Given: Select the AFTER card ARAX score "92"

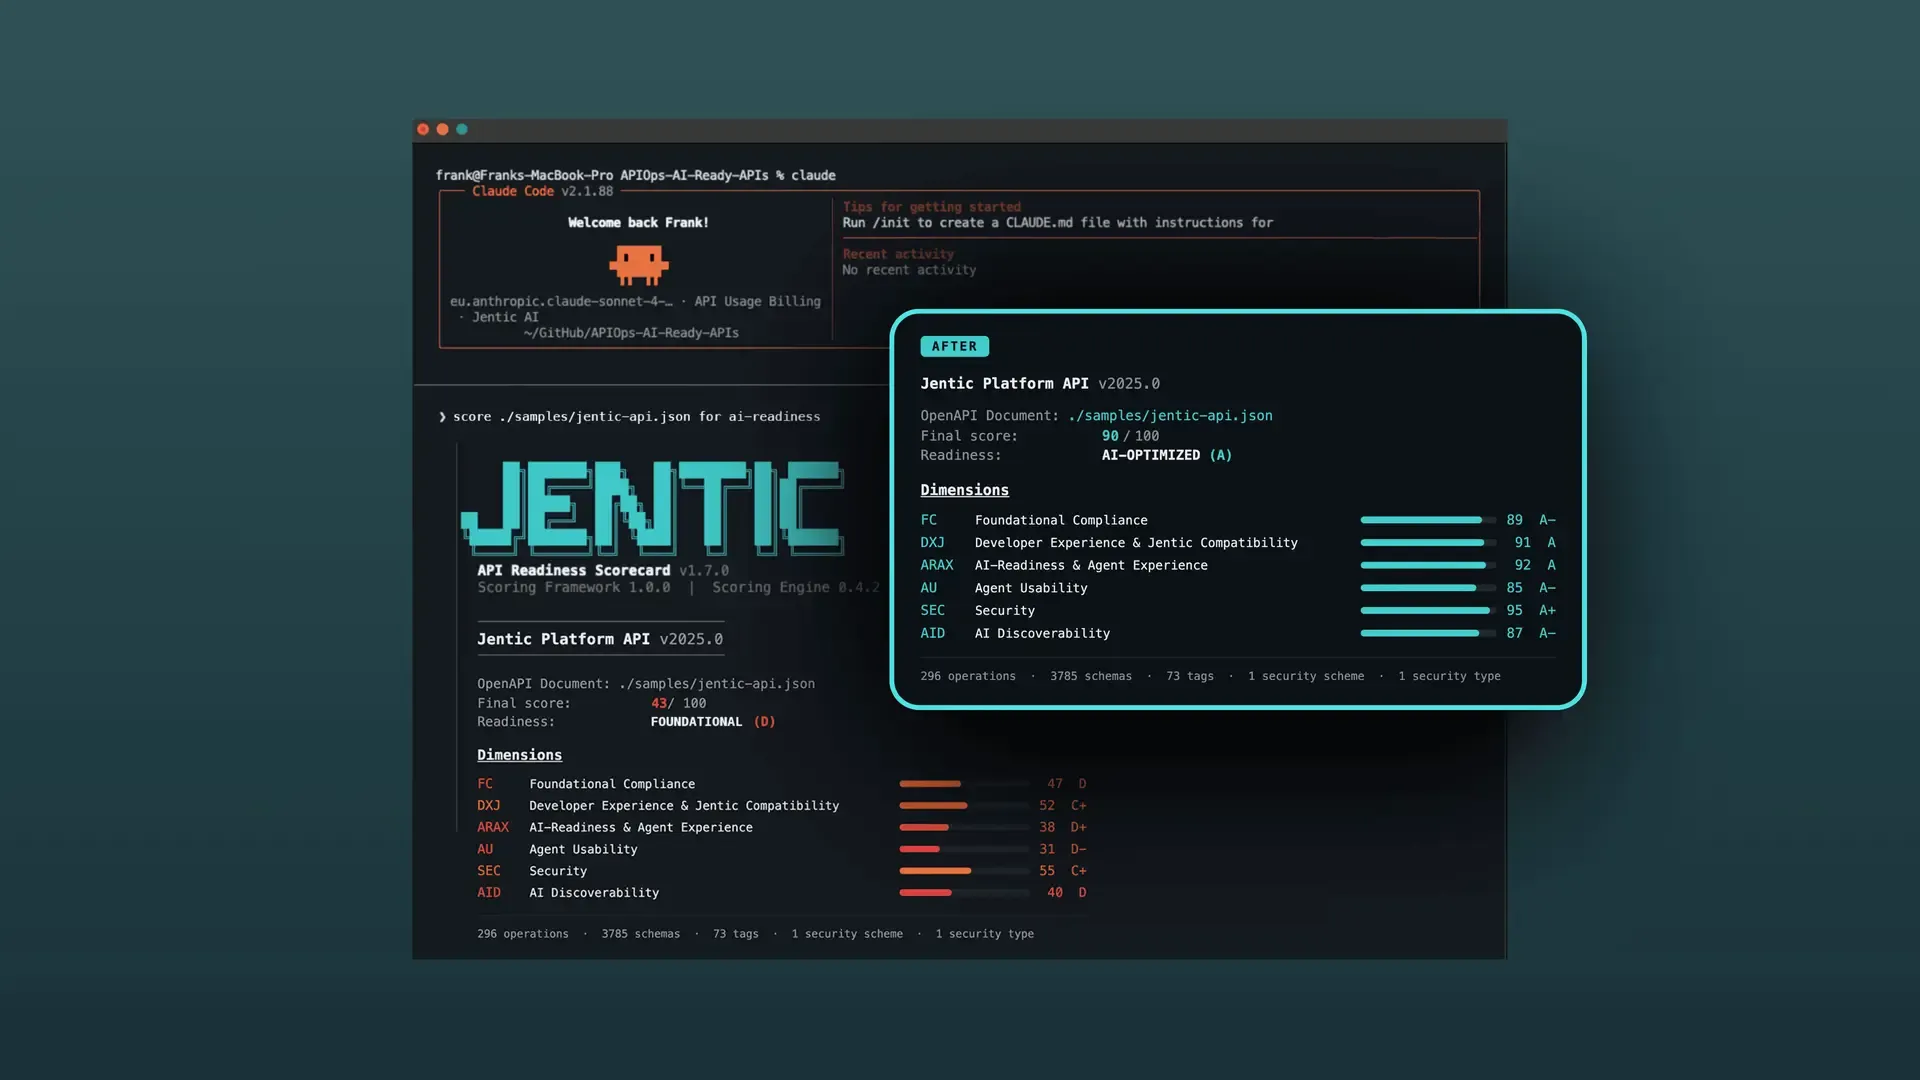Looking at the screenshot, I should [1522, 565].
